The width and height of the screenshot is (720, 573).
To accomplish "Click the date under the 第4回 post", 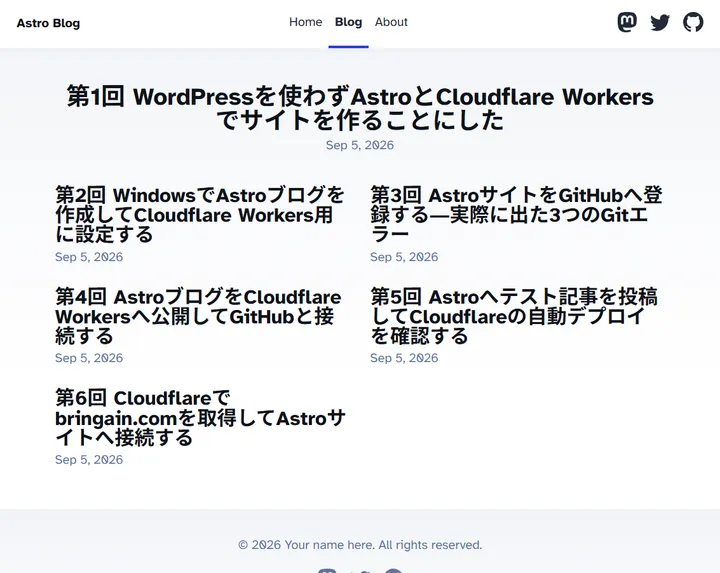I will (x=89, y=358).
